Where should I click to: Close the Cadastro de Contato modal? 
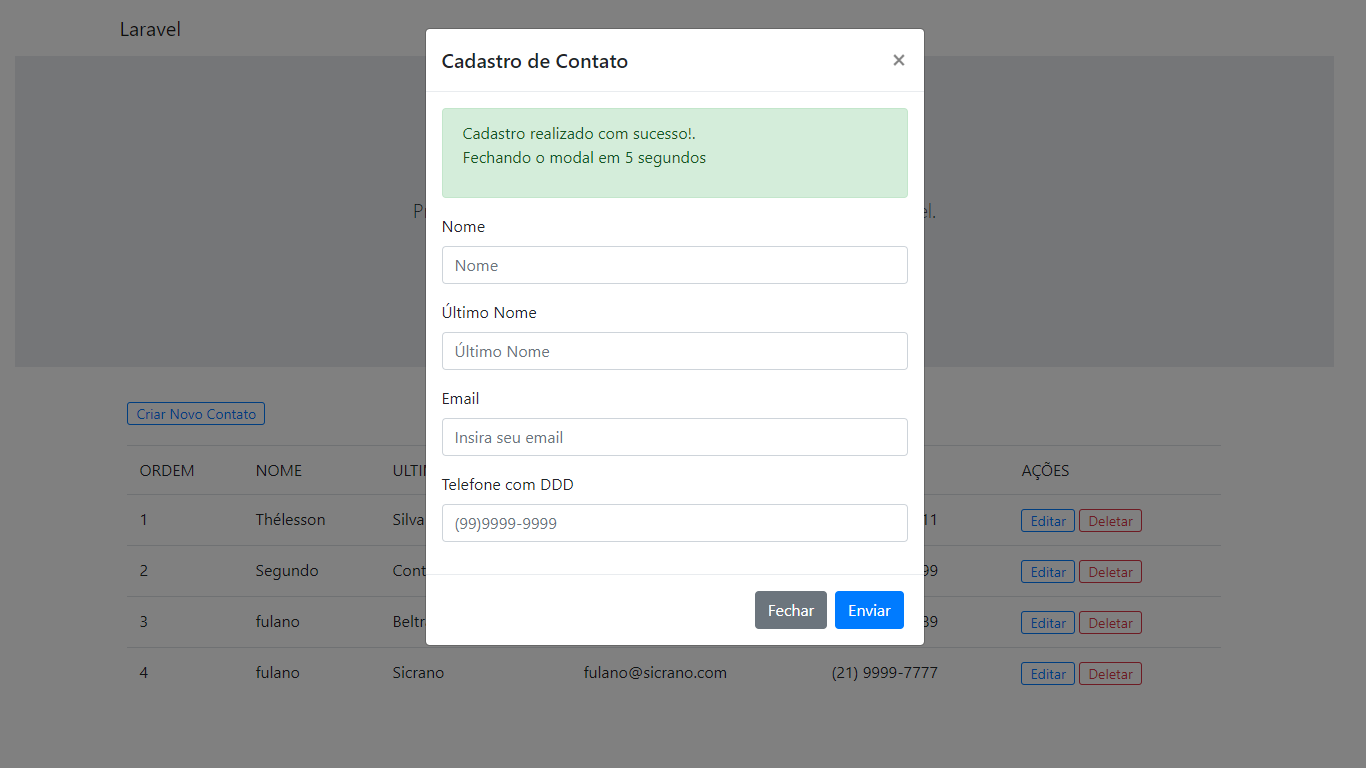point(899,60)
